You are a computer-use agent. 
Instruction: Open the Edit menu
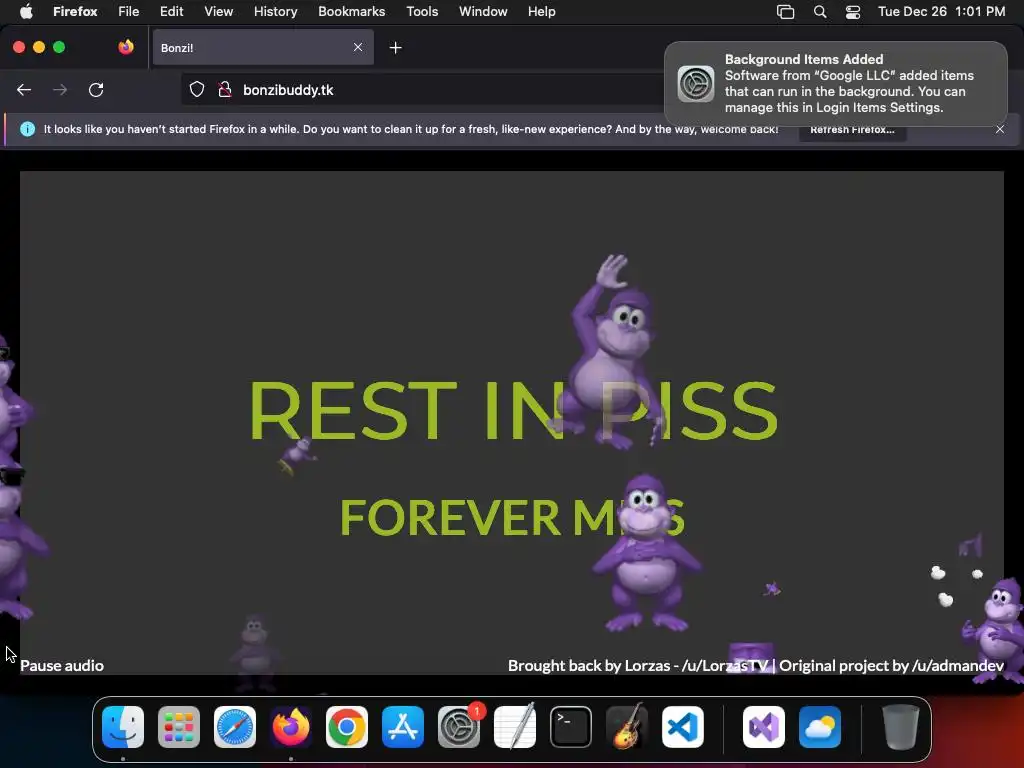tap(171, 11)
